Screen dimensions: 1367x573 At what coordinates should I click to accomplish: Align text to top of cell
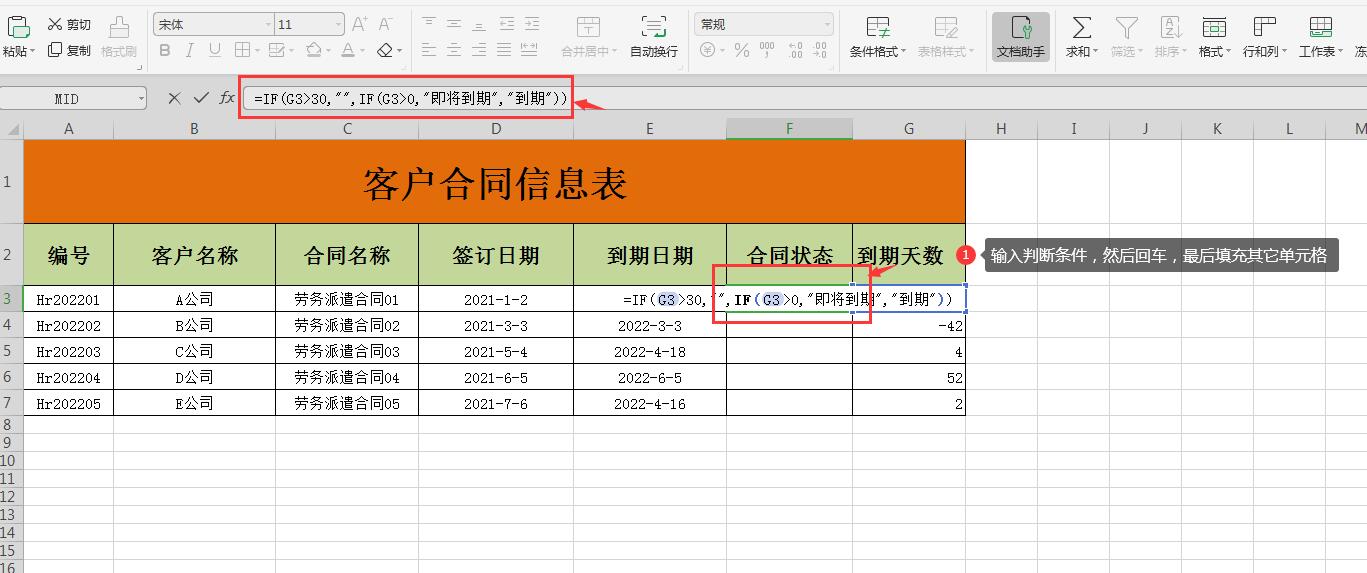(429, 24)
